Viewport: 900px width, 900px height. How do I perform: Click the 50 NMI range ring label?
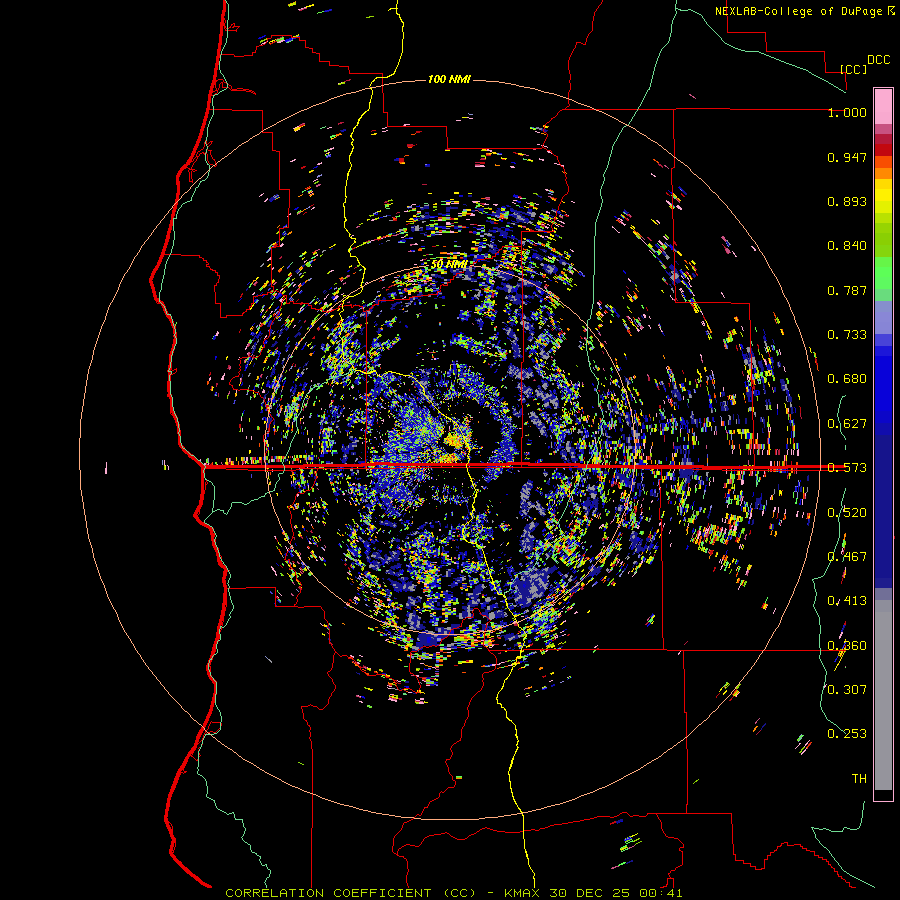(449, 265)
